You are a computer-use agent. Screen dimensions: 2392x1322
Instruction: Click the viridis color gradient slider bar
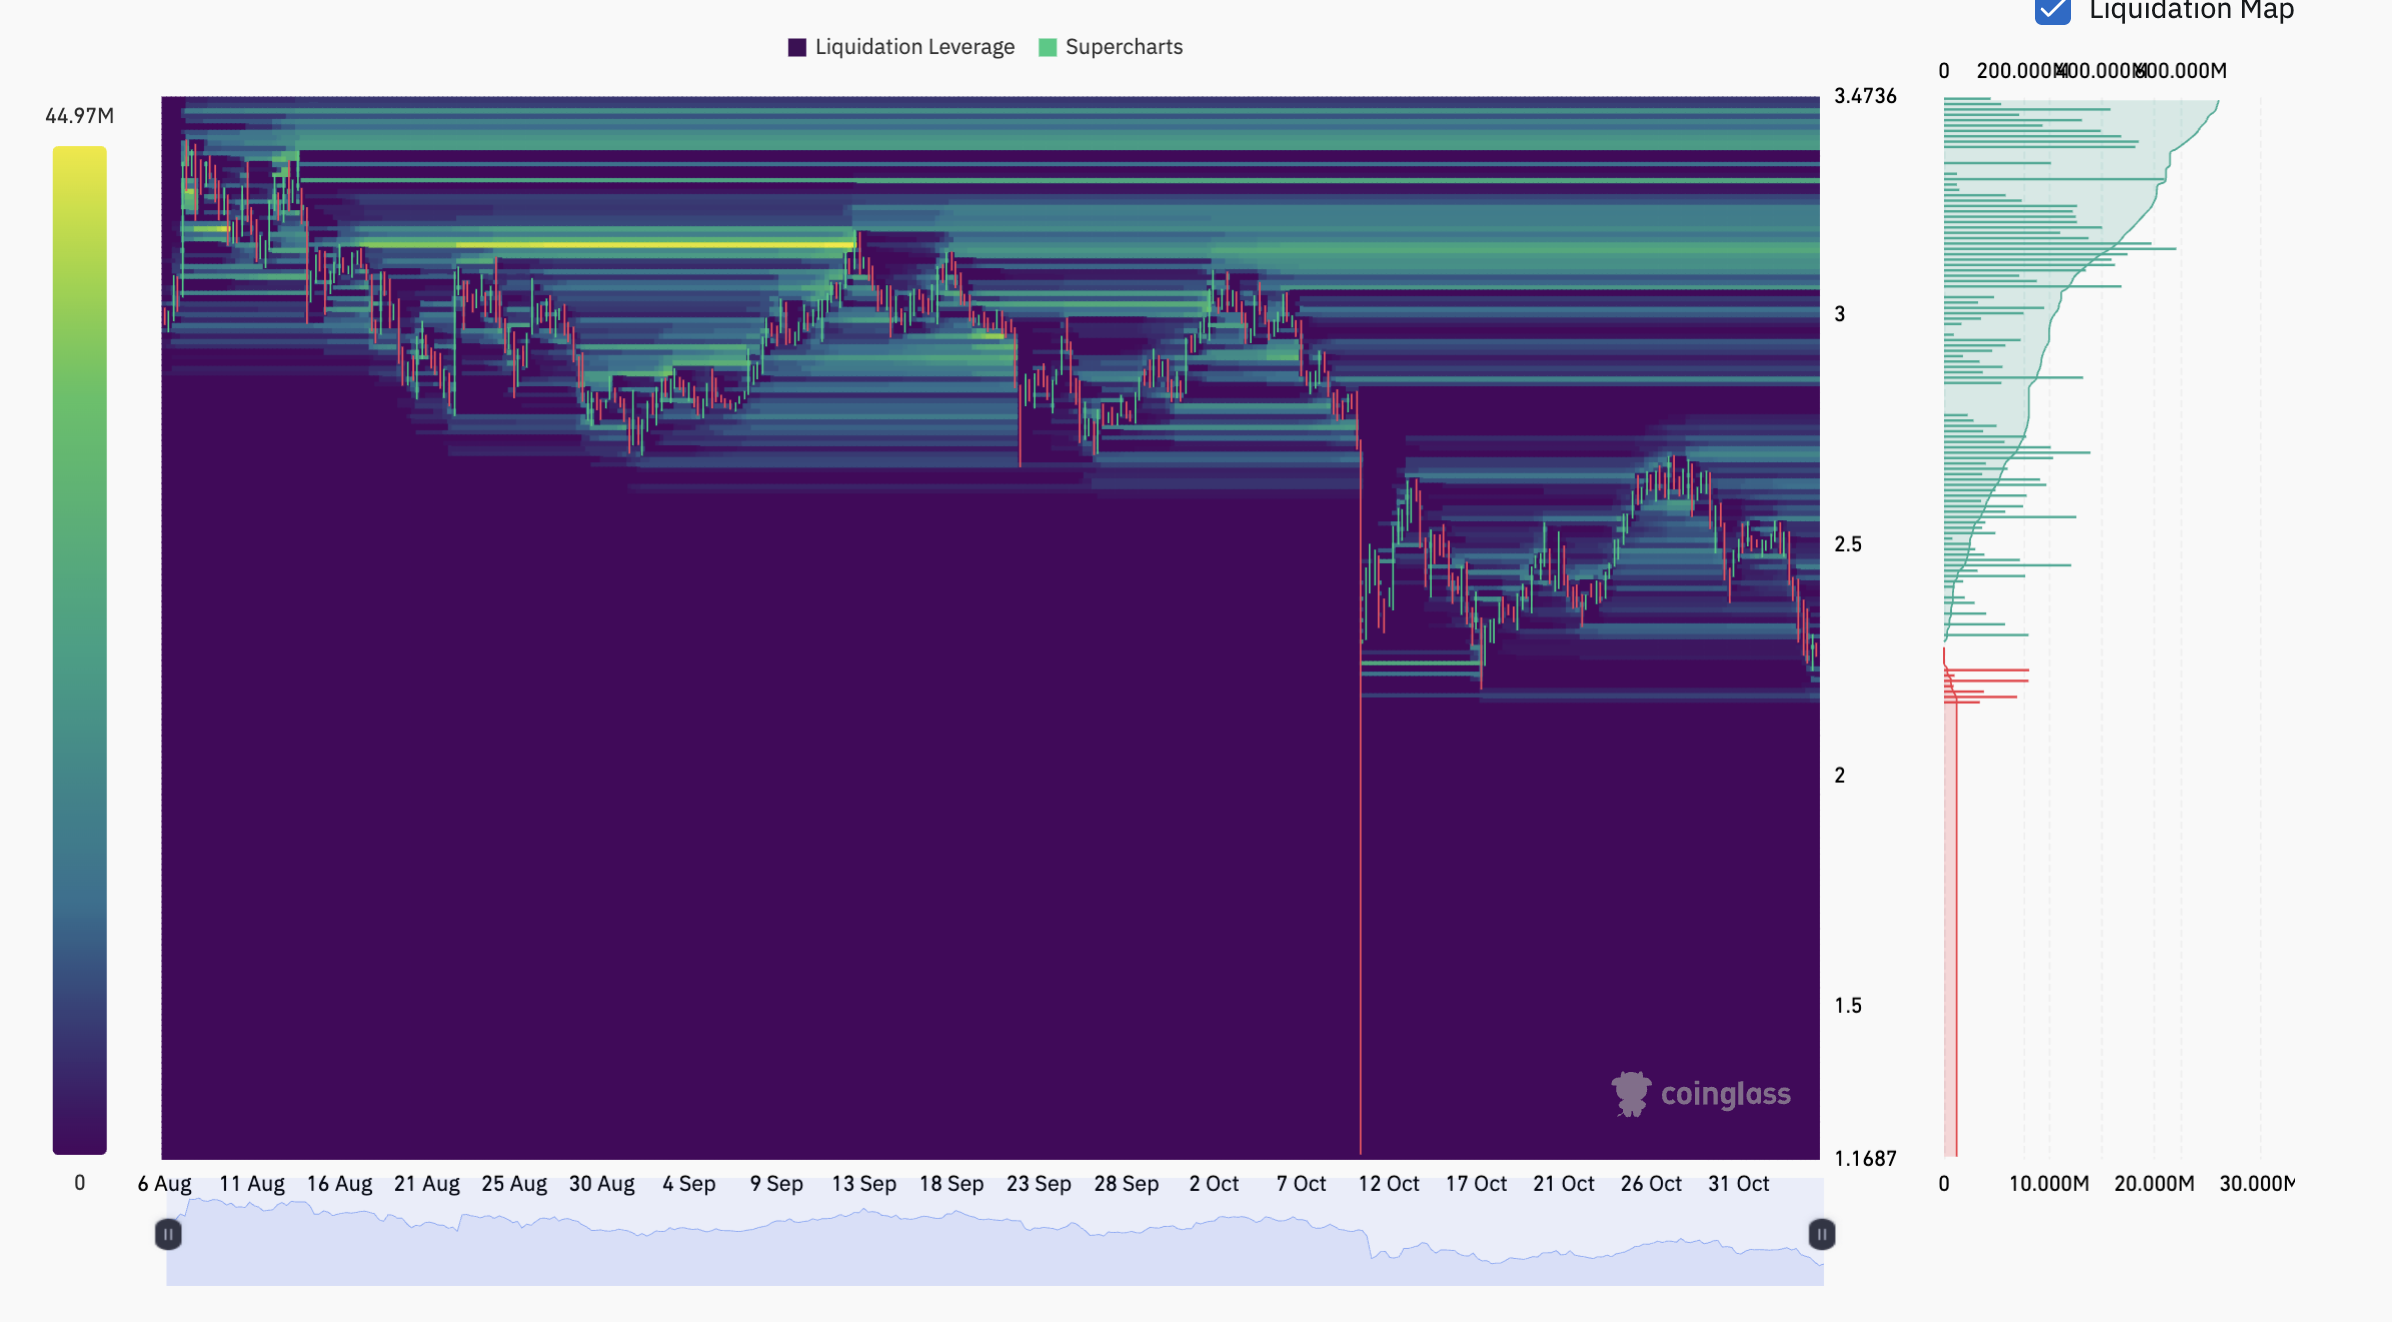tap(78, 640)
